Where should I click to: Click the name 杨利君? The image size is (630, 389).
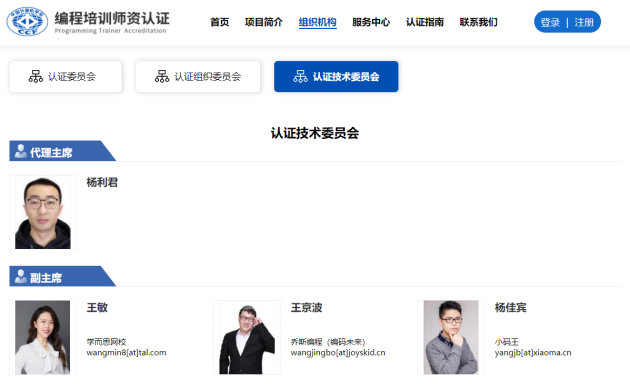tap(102, 182)
